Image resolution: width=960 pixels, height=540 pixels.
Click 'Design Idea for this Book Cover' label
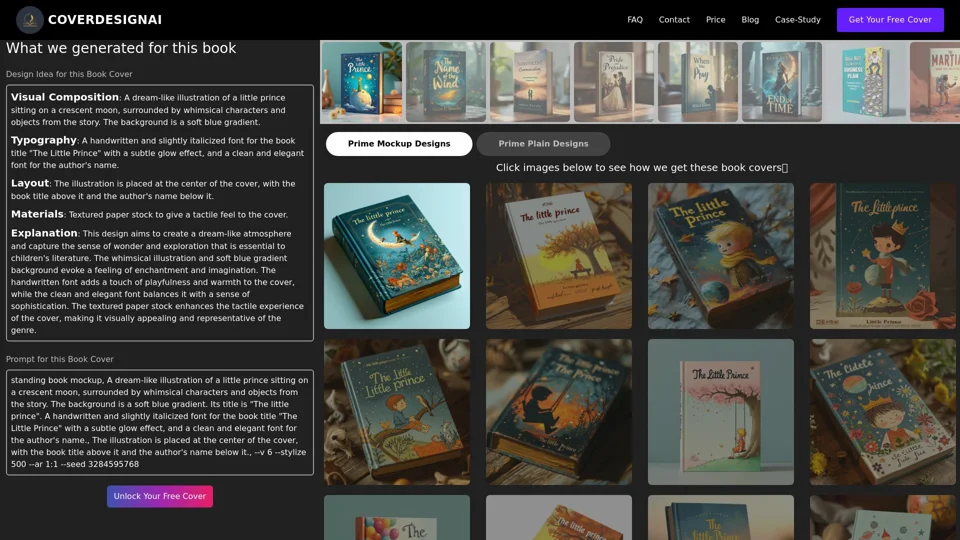(69, 74)
